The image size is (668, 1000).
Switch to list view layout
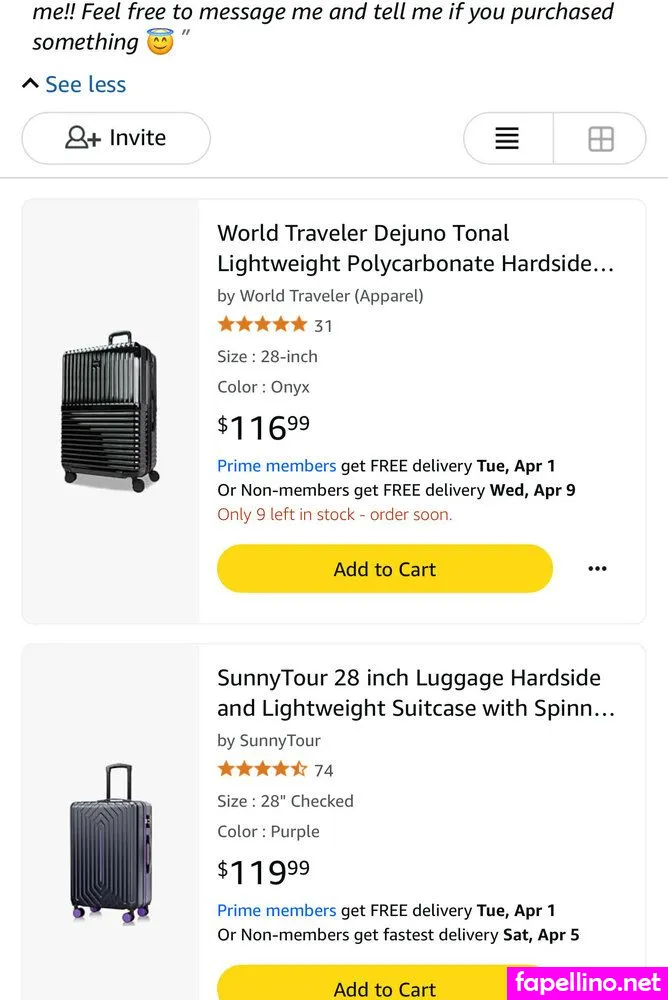click(507, 138)
